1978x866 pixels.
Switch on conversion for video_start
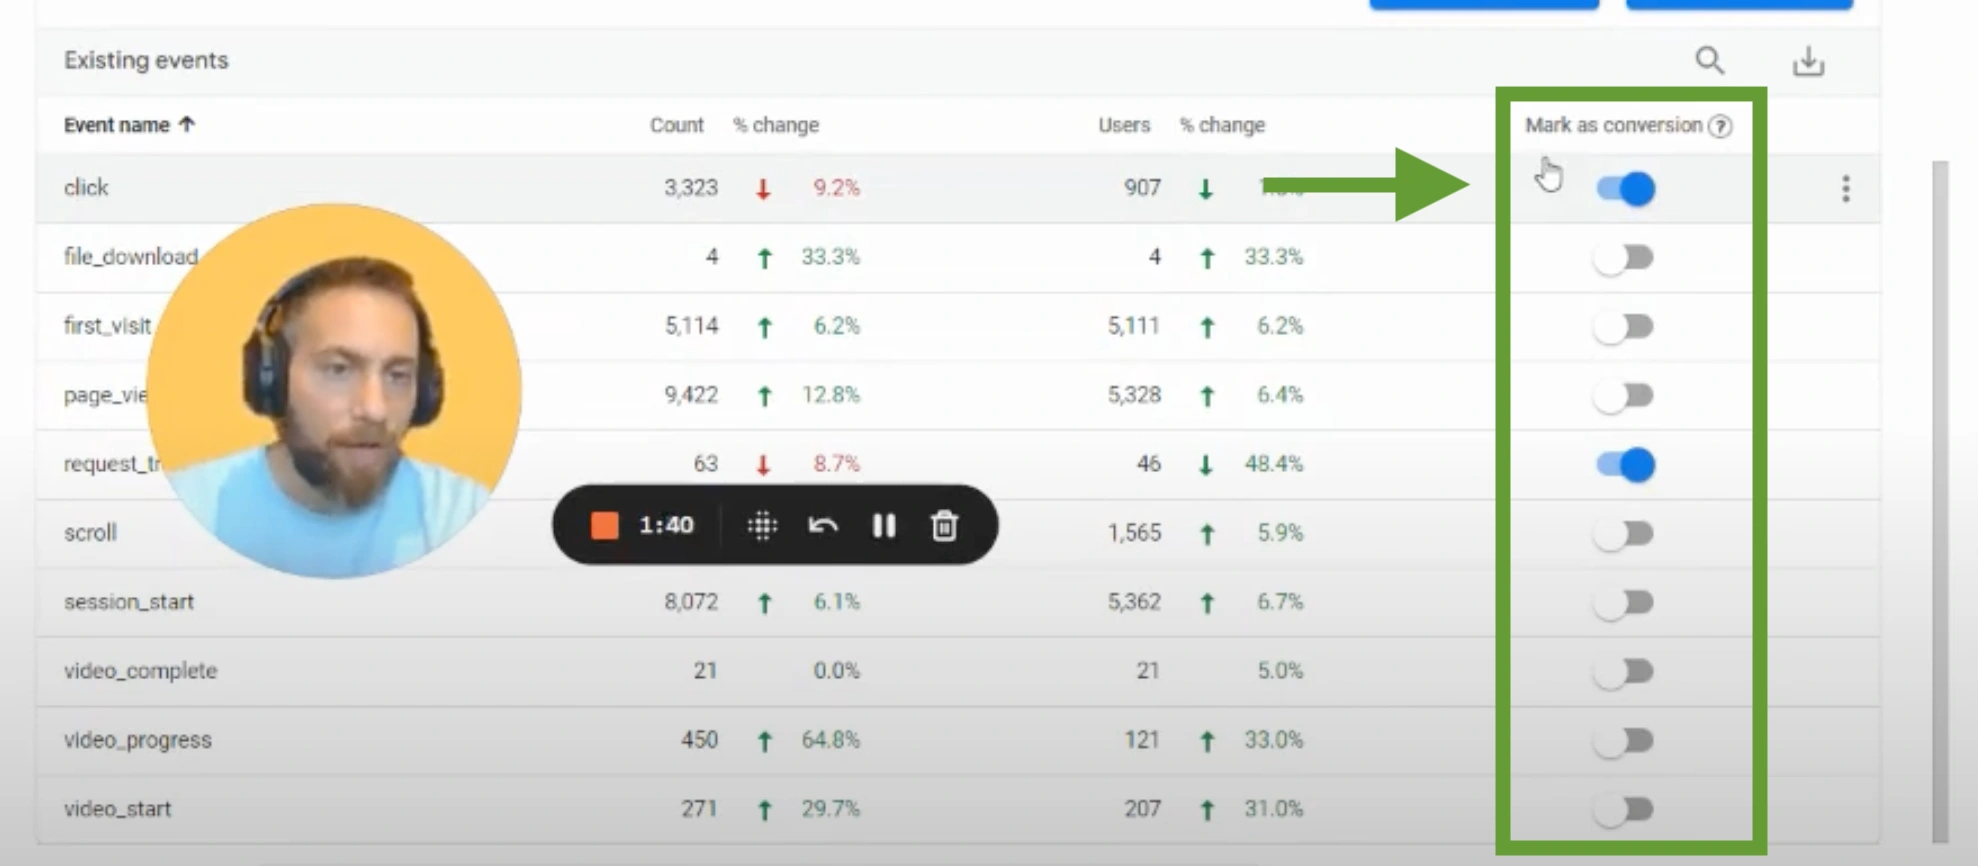click(1623, 810)
